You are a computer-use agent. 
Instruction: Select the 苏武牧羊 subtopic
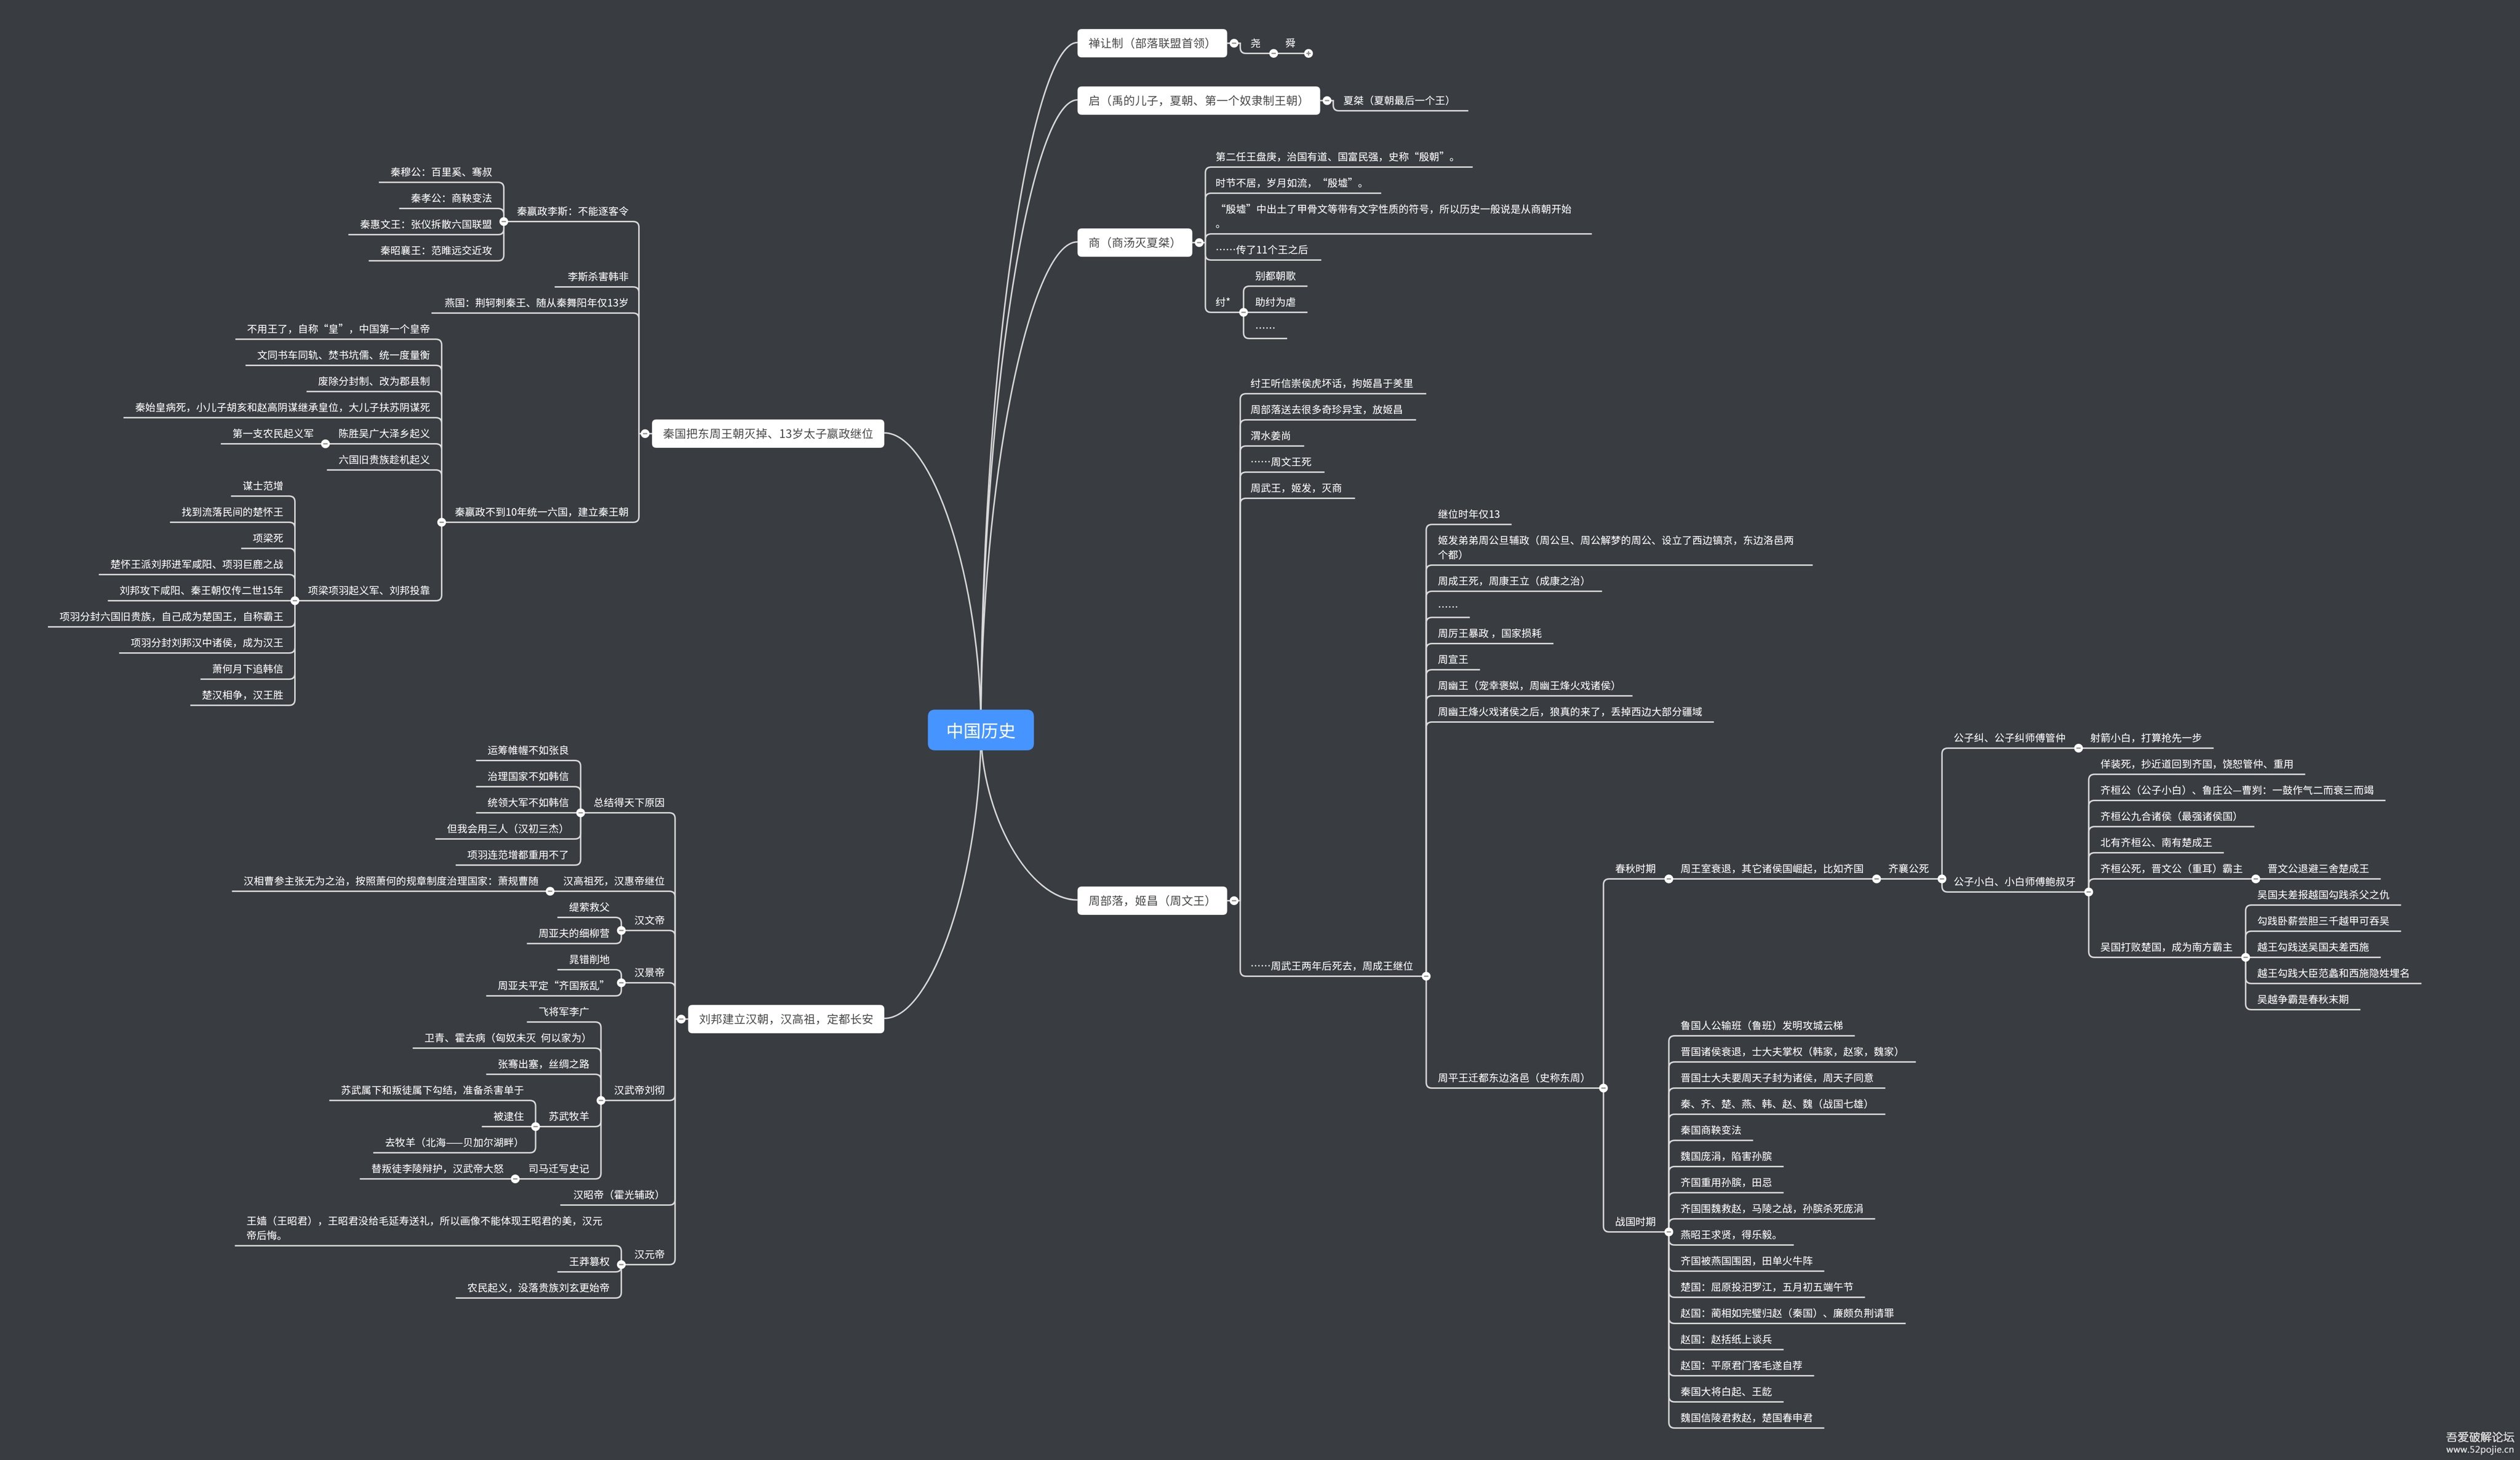pos(568,1116)
